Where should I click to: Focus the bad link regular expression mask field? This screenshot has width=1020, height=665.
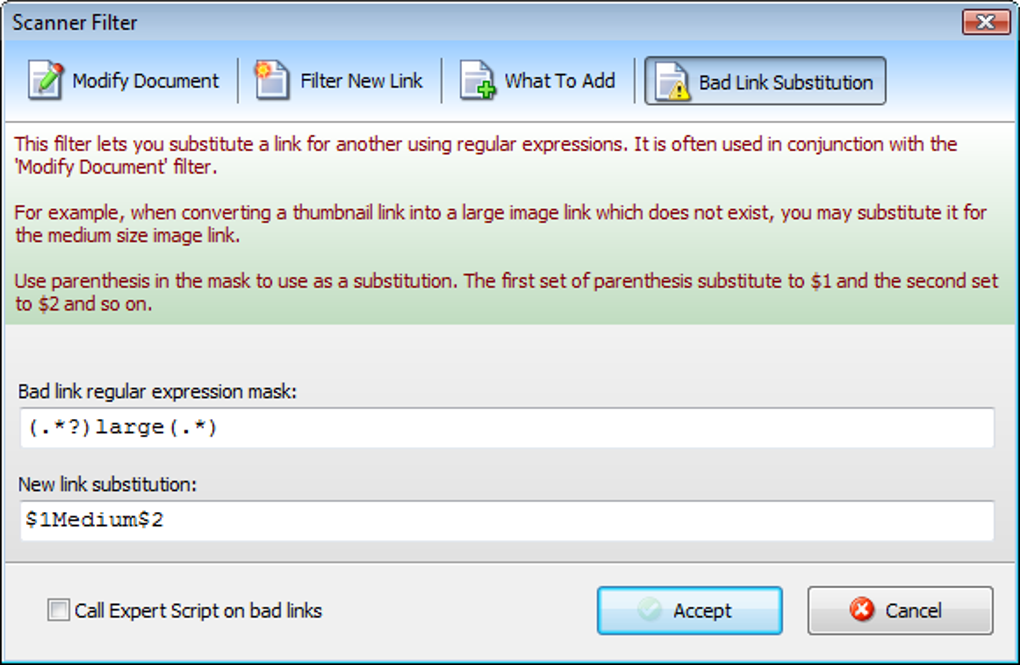506,428
